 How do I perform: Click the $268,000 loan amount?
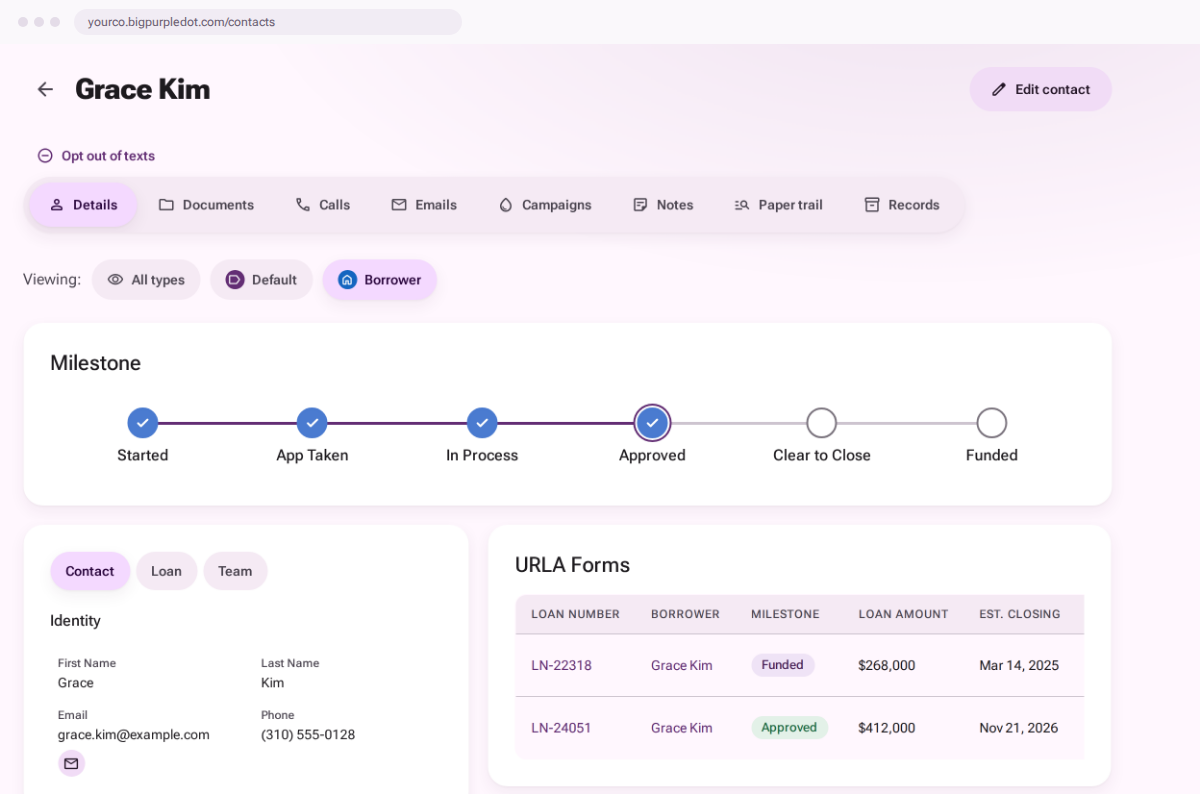pos(886,665)
